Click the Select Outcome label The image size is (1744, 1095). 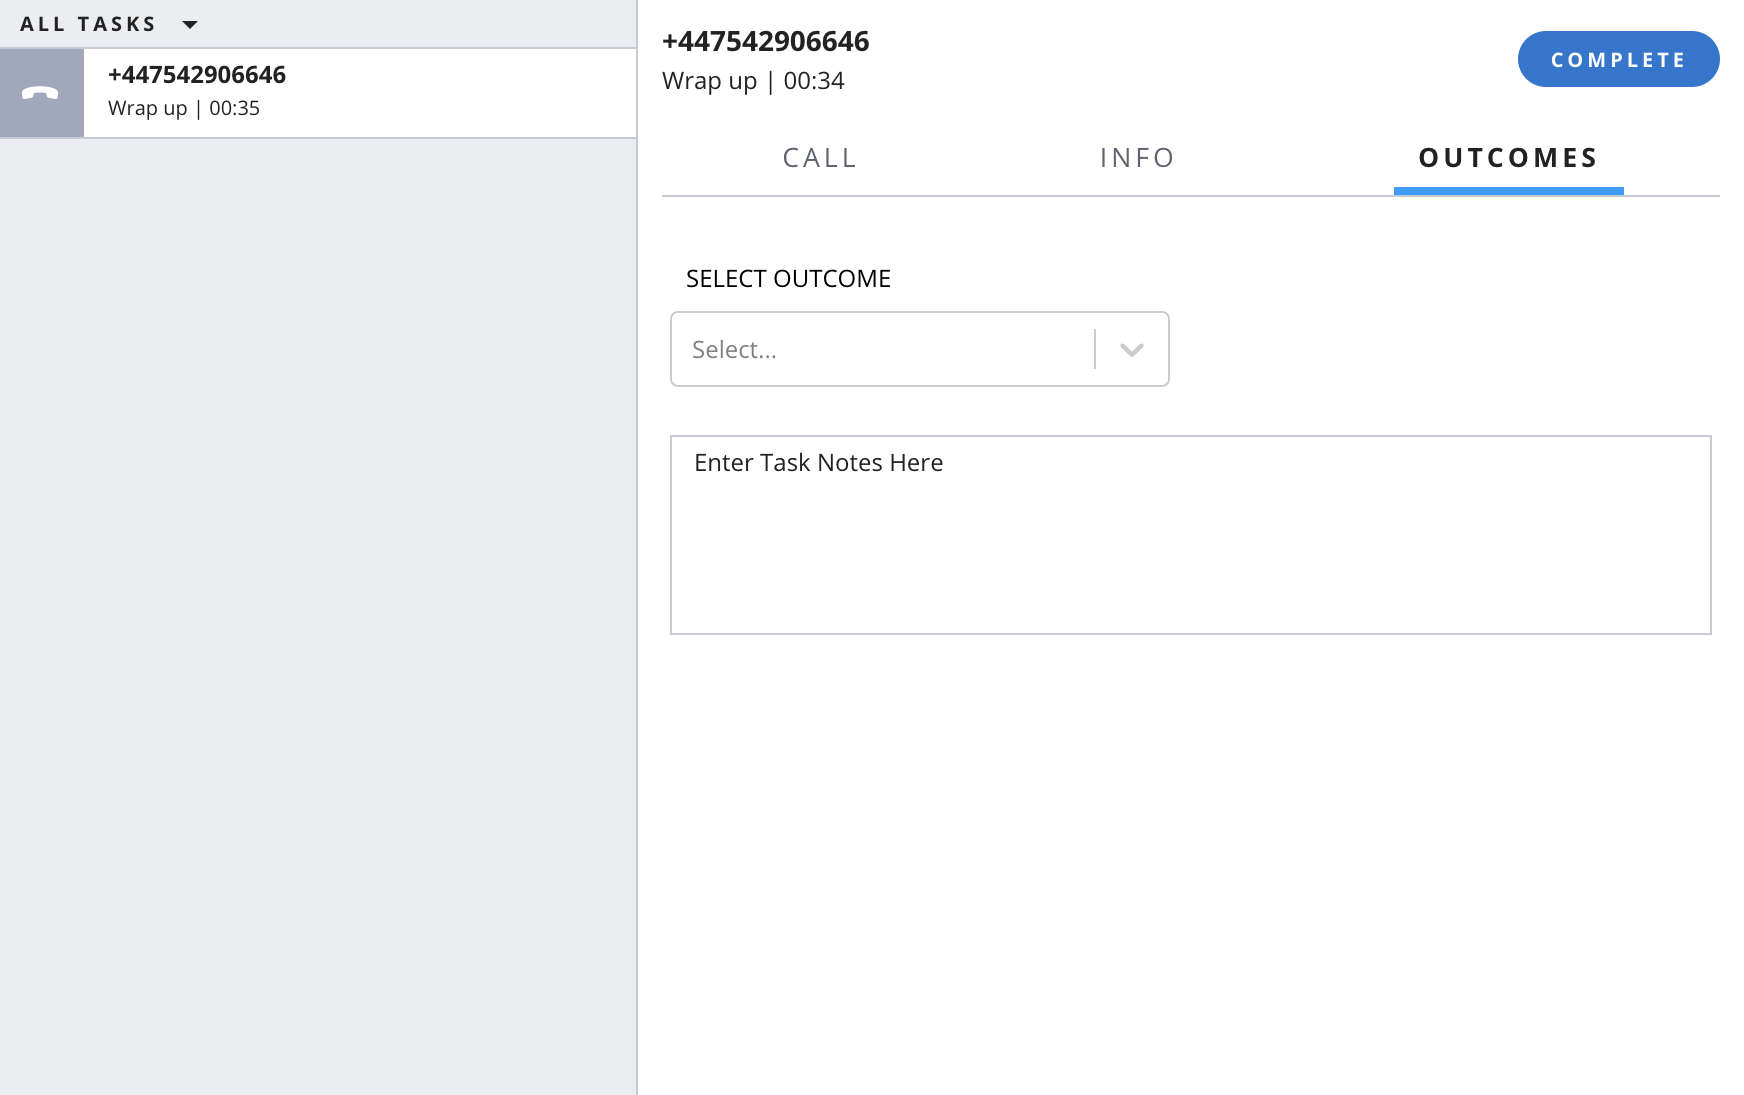788,279
